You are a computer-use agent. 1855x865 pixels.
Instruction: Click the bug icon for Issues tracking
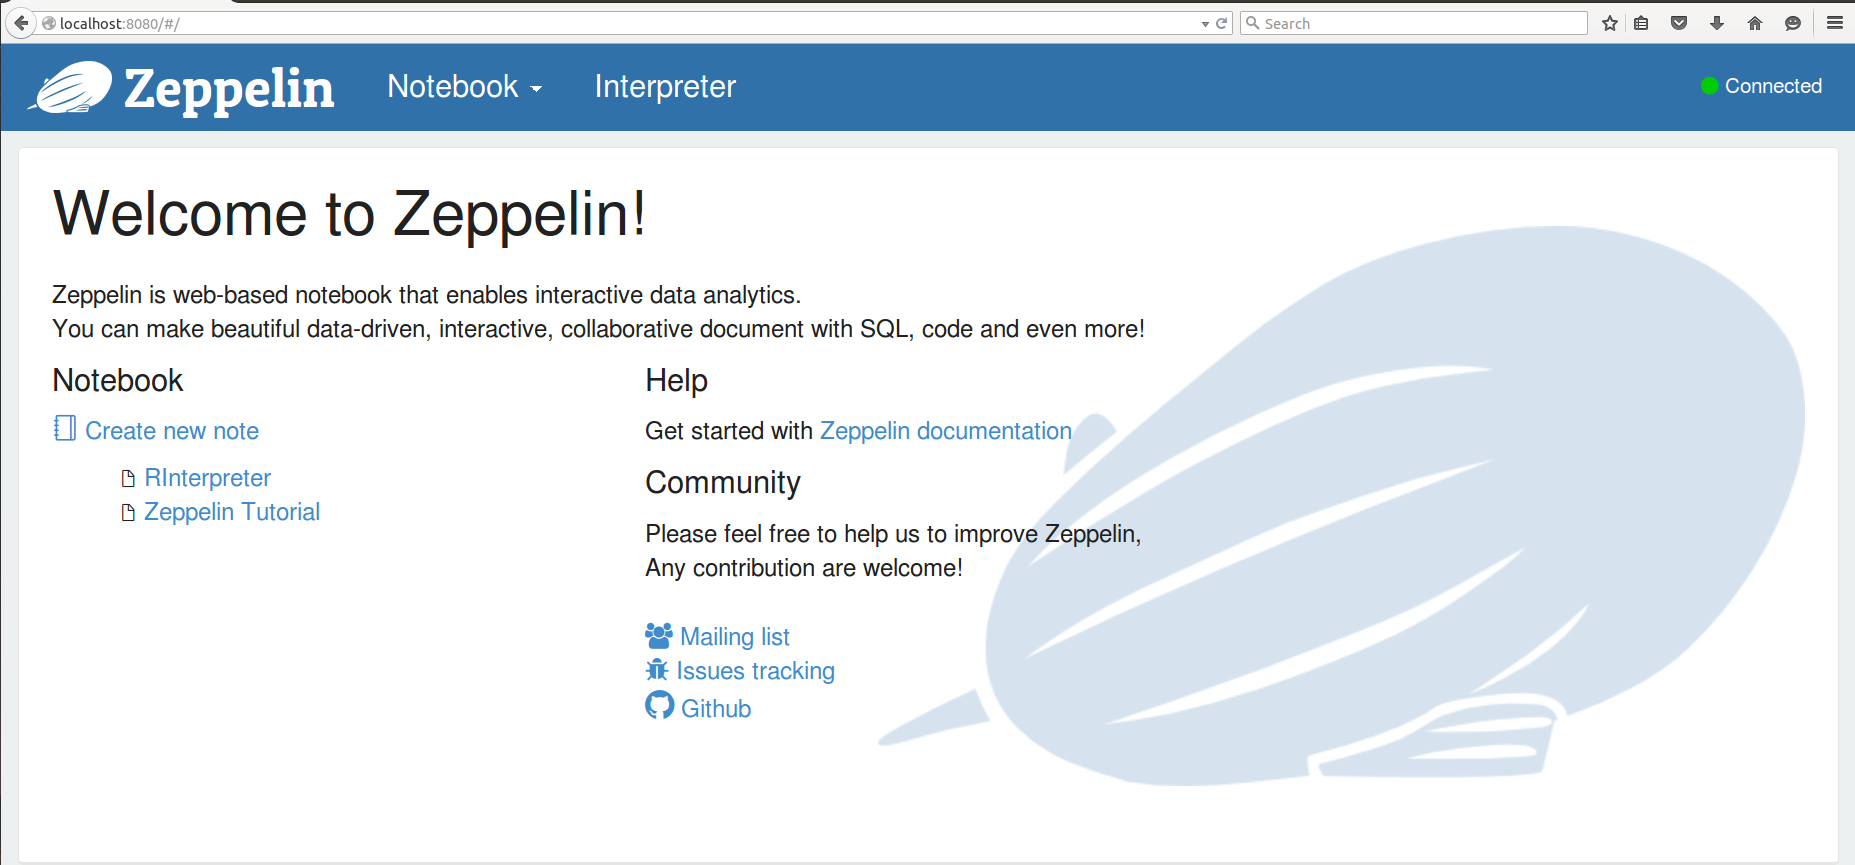pos(657,670)
